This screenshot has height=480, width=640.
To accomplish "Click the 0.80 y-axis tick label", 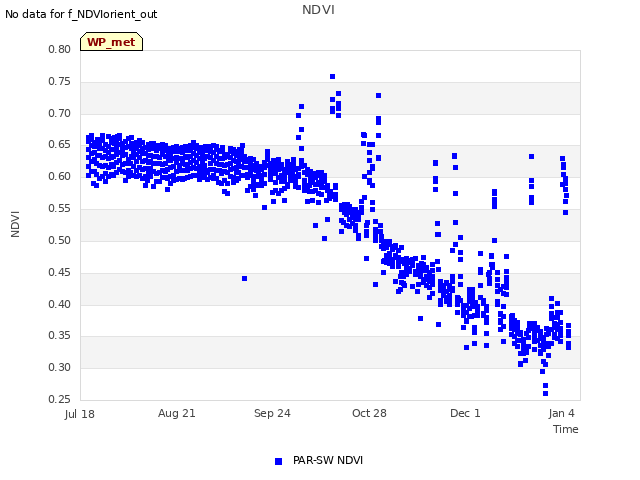I will pos(60,49).
